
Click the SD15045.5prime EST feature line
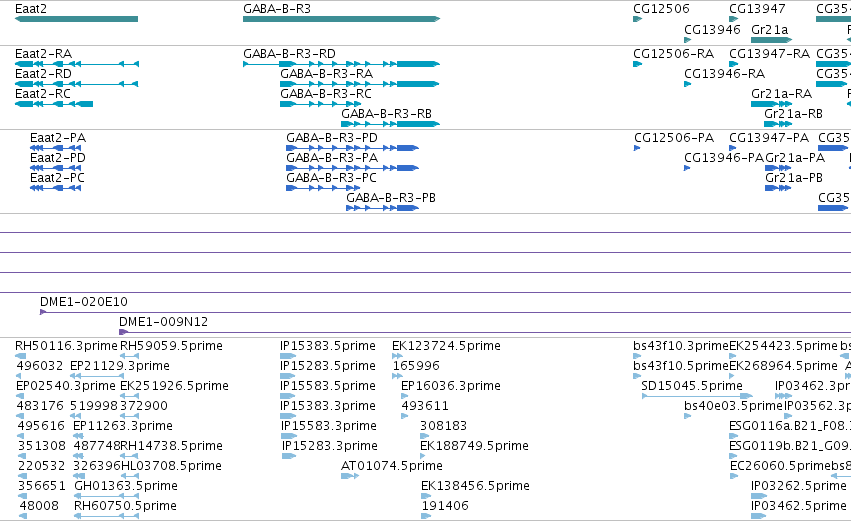pyautogui.click(x=697, y=396)
